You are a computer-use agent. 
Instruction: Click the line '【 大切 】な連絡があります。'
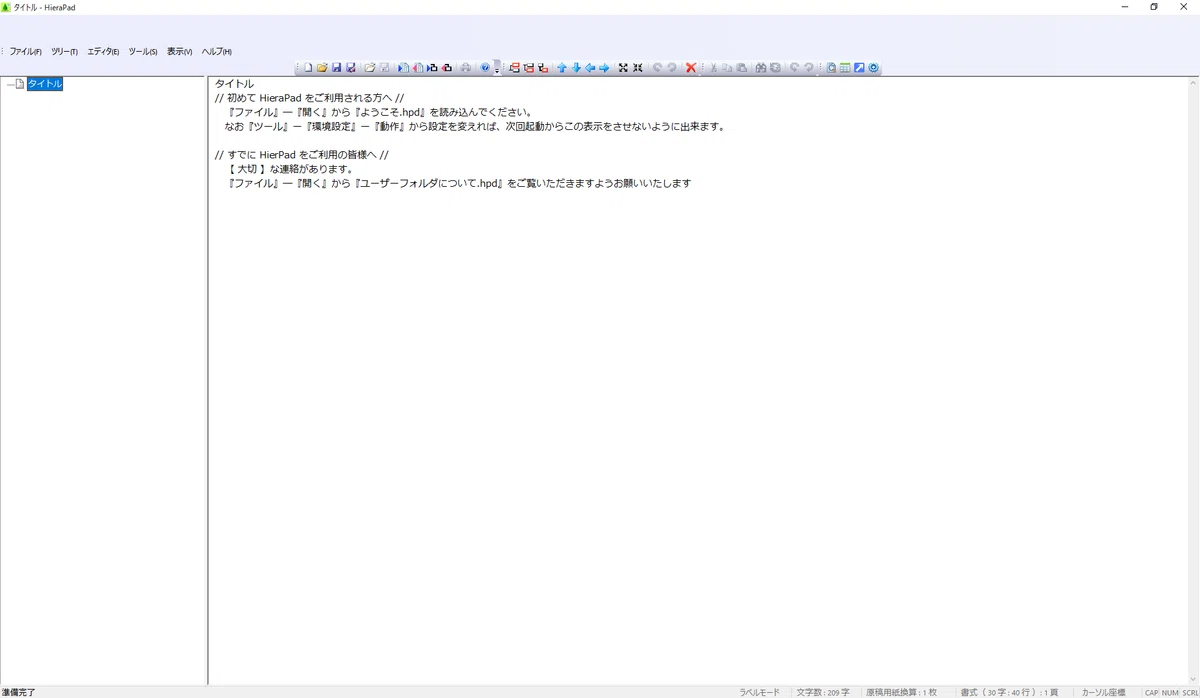[x=291, y=169]
